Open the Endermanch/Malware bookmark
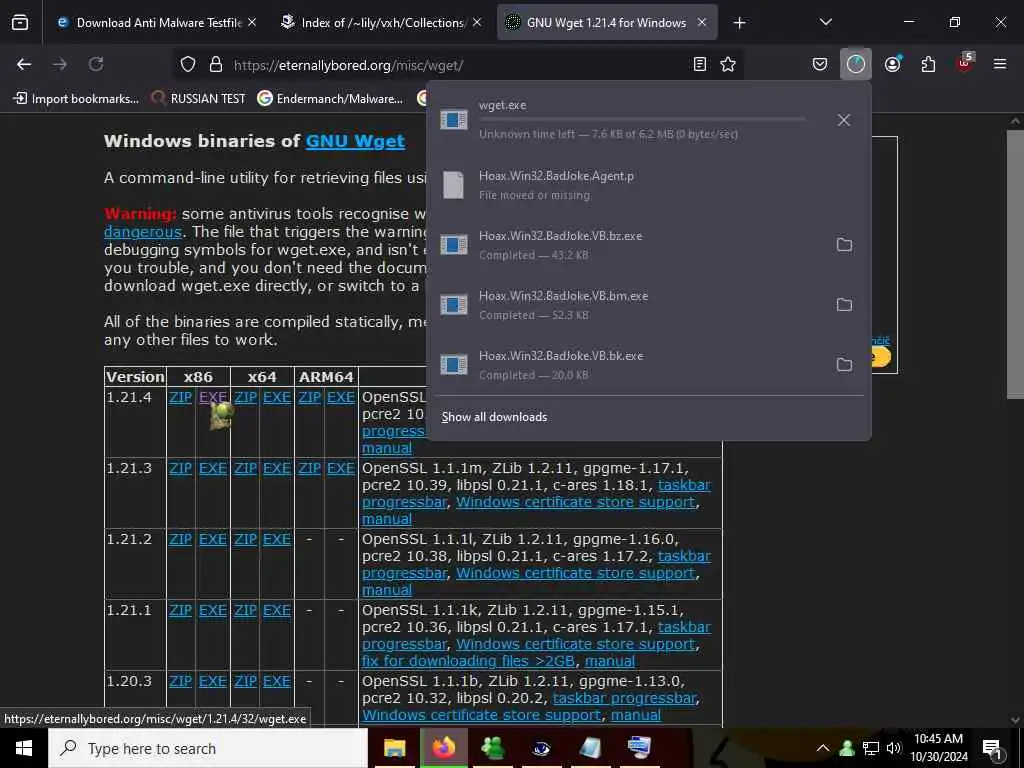The image size is (1024, 768). [x=330, y=99]
